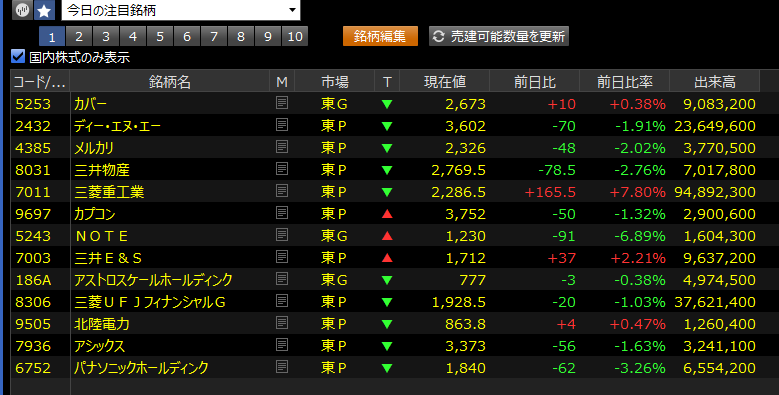This screenshot has width=779, height=395.
Task: Click memo icon in メルカリ row
Action: pyautogui.click(x=282, y=147)
